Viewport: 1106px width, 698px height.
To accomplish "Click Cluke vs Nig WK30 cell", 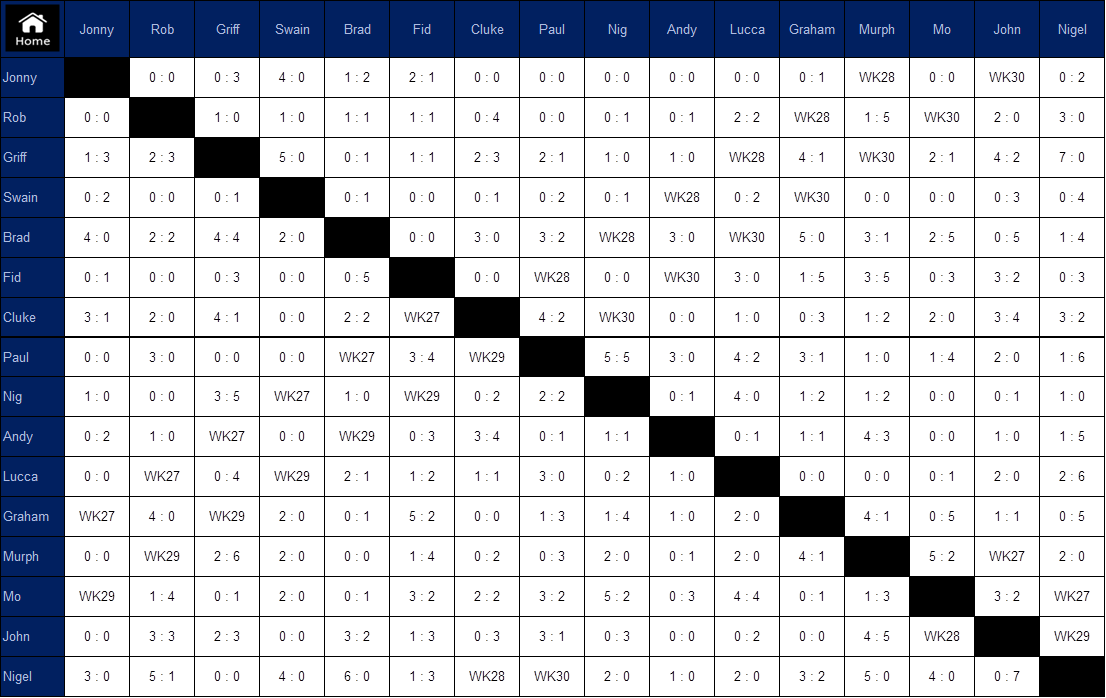I will coord(616,317).
